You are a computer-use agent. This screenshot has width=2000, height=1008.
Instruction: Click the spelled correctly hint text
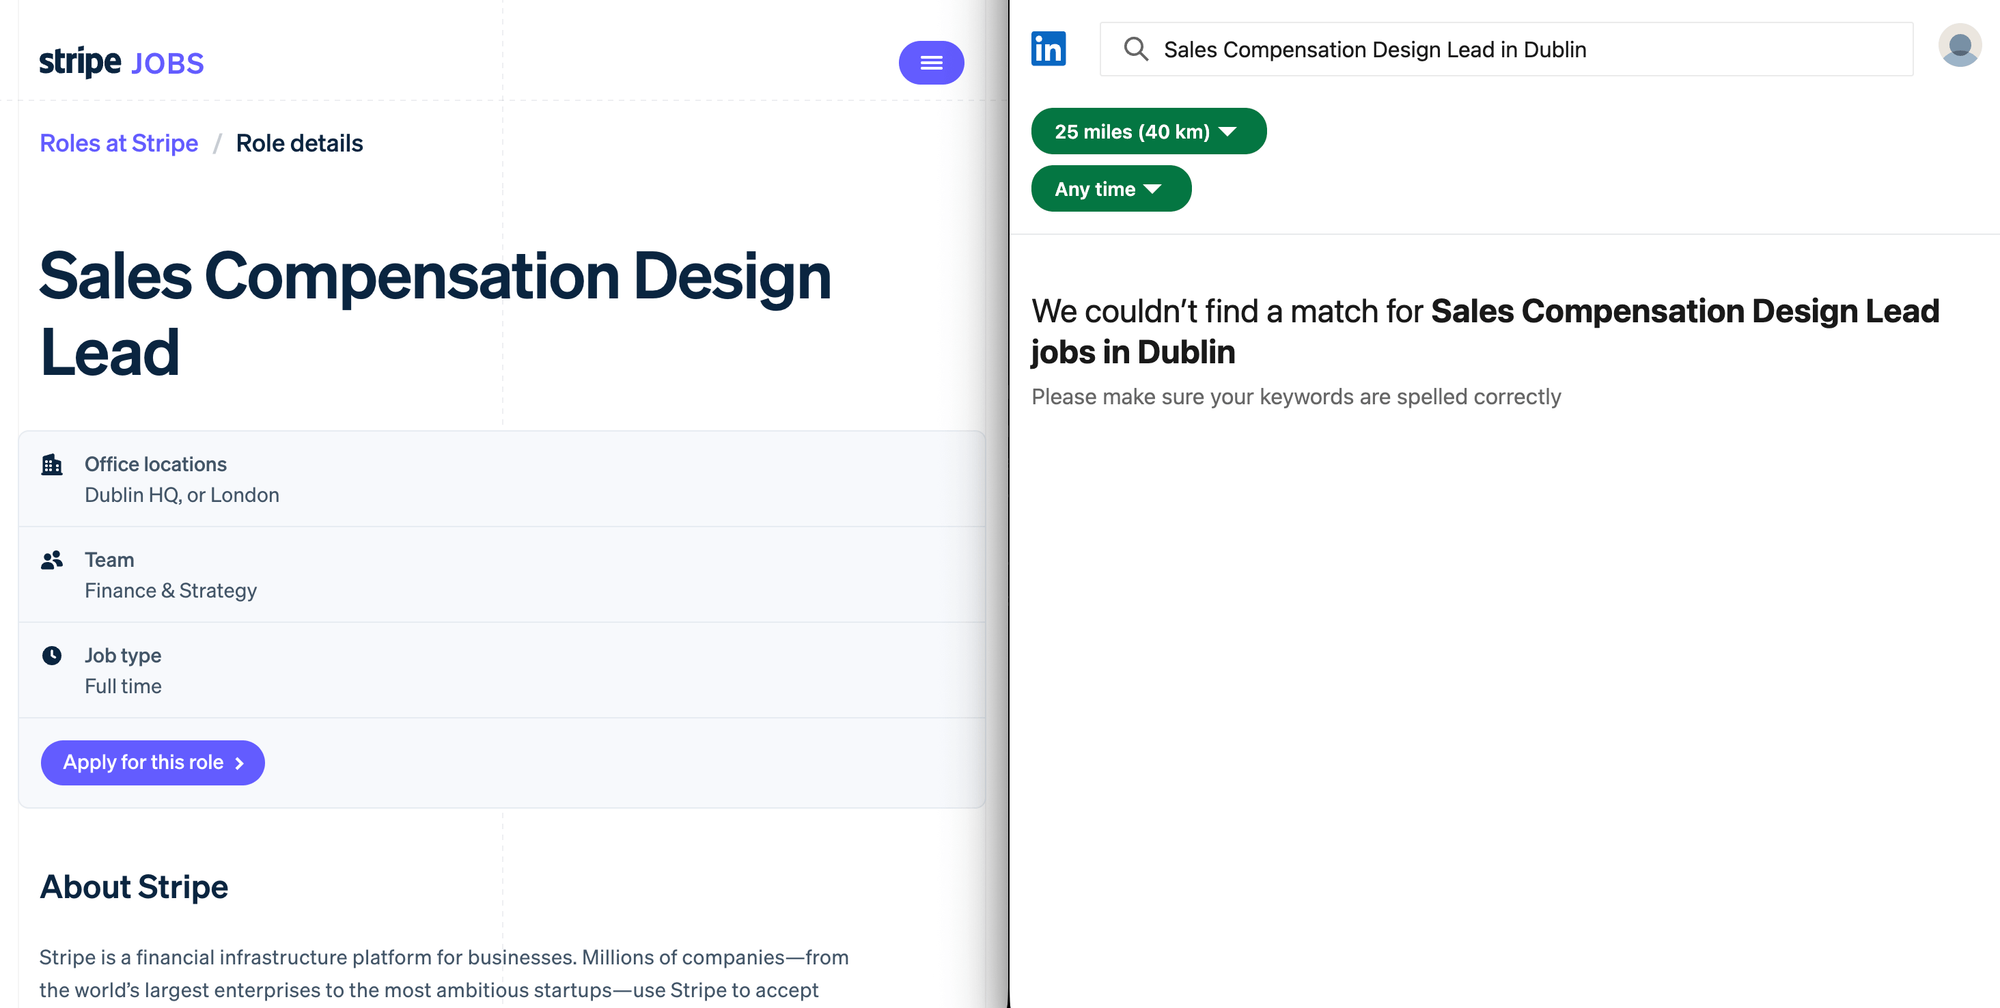click(1296, 397)
